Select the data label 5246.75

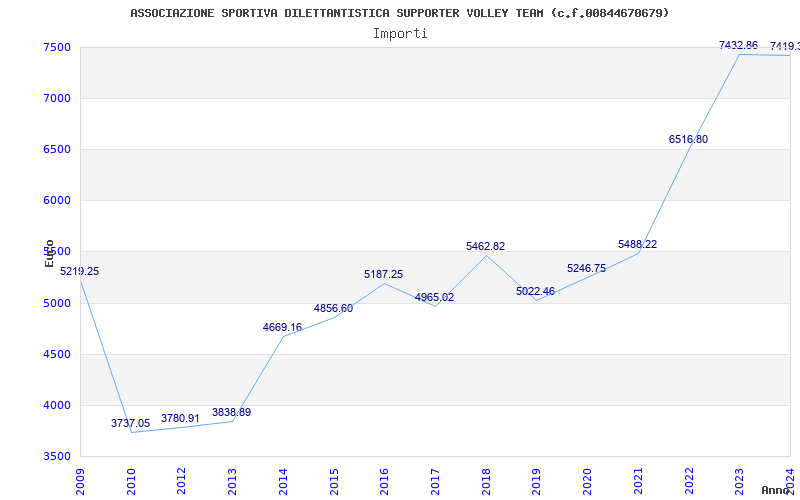(586, 268)
